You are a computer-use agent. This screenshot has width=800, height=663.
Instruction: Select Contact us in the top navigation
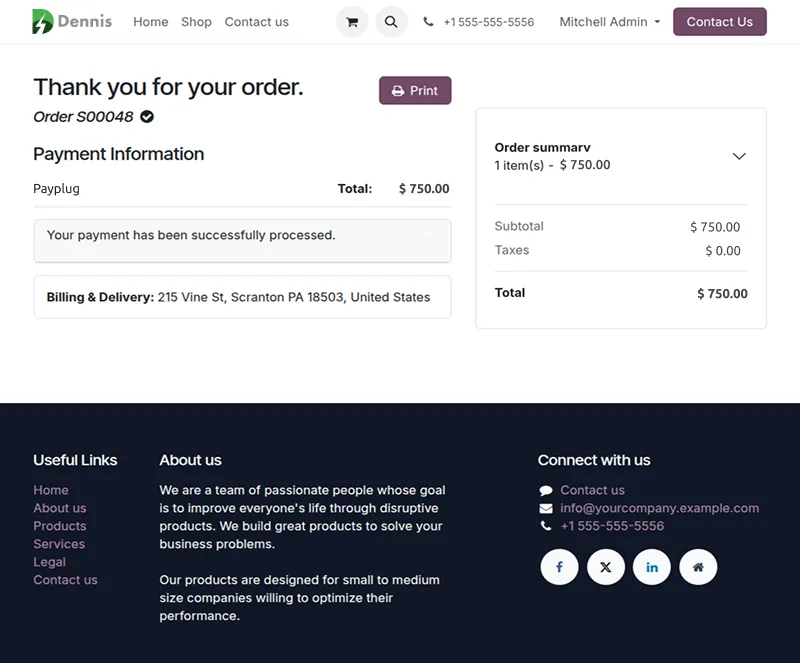coord(256,21)
